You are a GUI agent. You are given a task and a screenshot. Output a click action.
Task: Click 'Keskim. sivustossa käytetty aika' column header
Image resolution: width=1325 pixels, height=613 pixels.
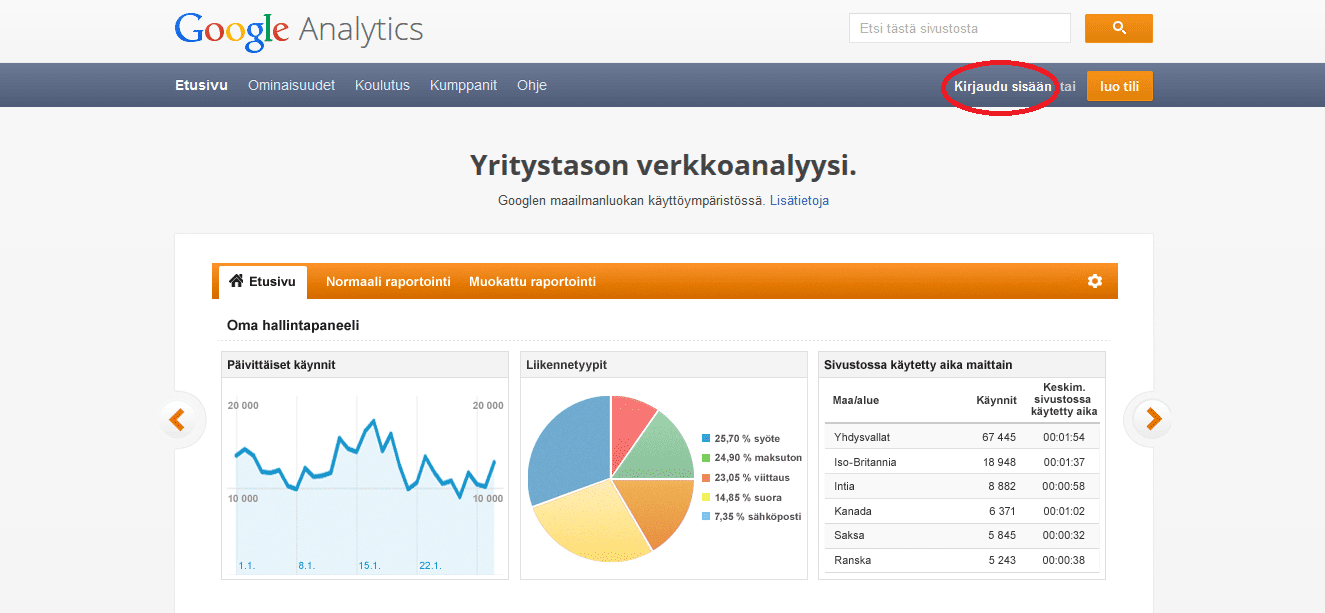tap(1064, 399)
